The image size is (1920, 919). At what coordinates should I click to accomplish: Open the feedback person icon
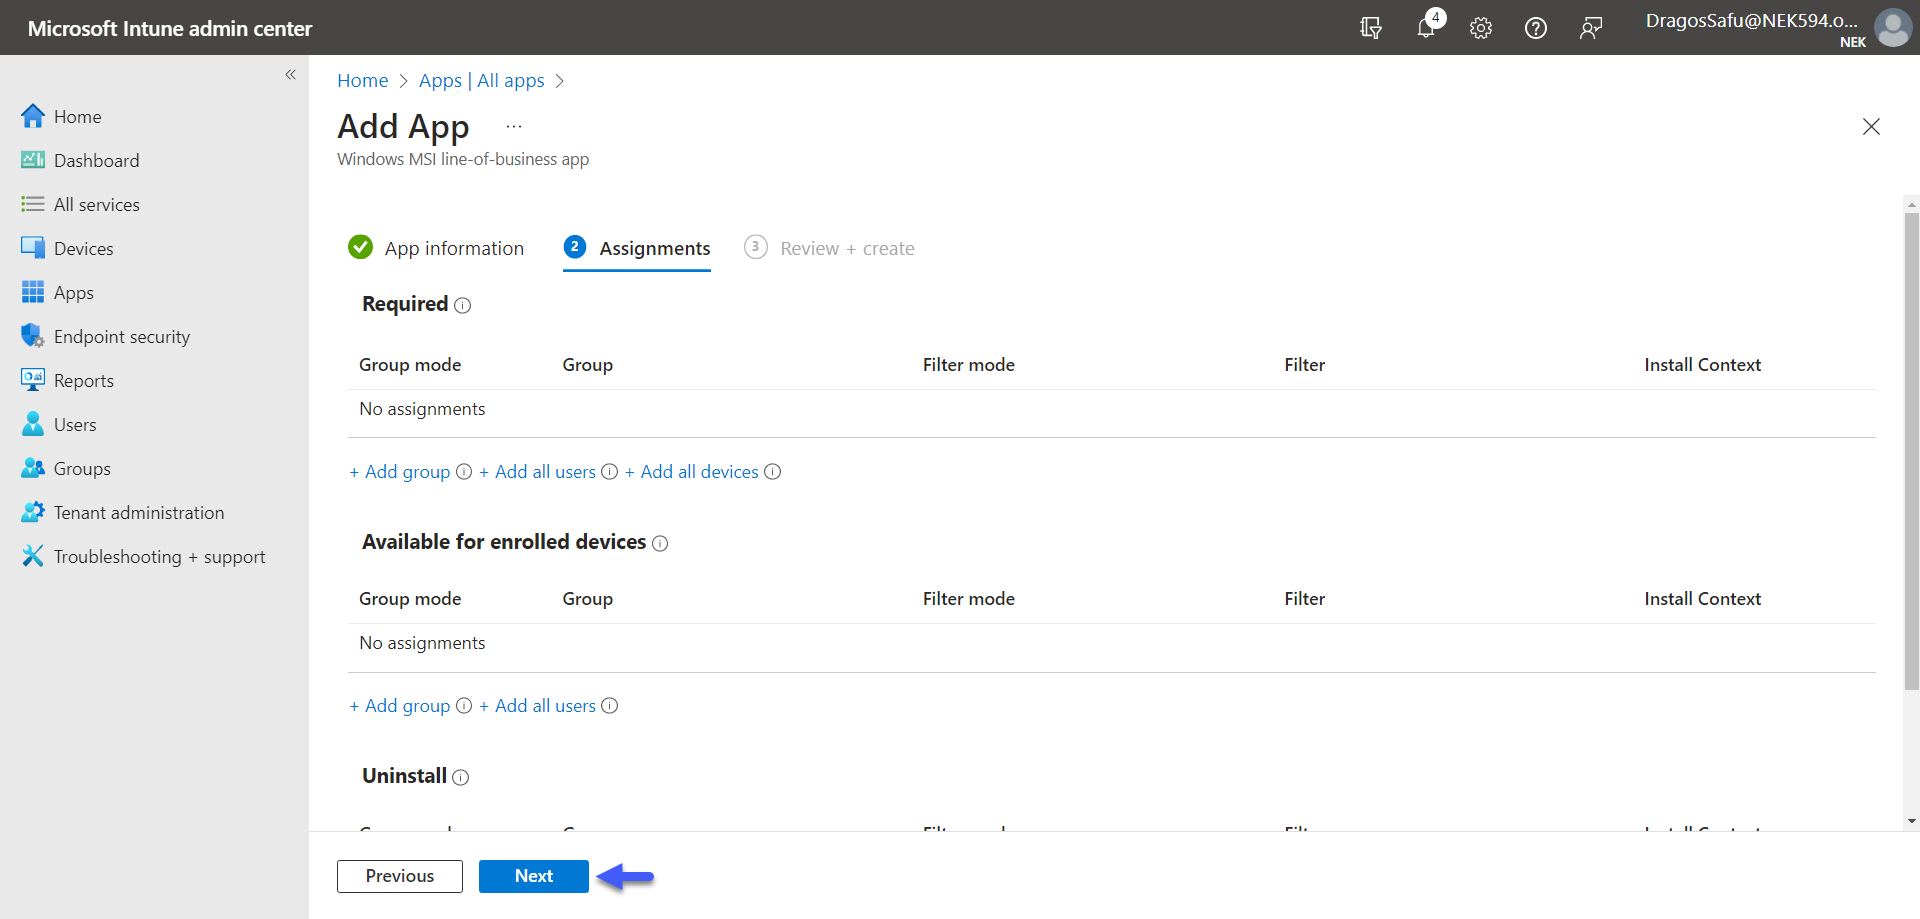pyautogui.click(x=1591, y=28)
